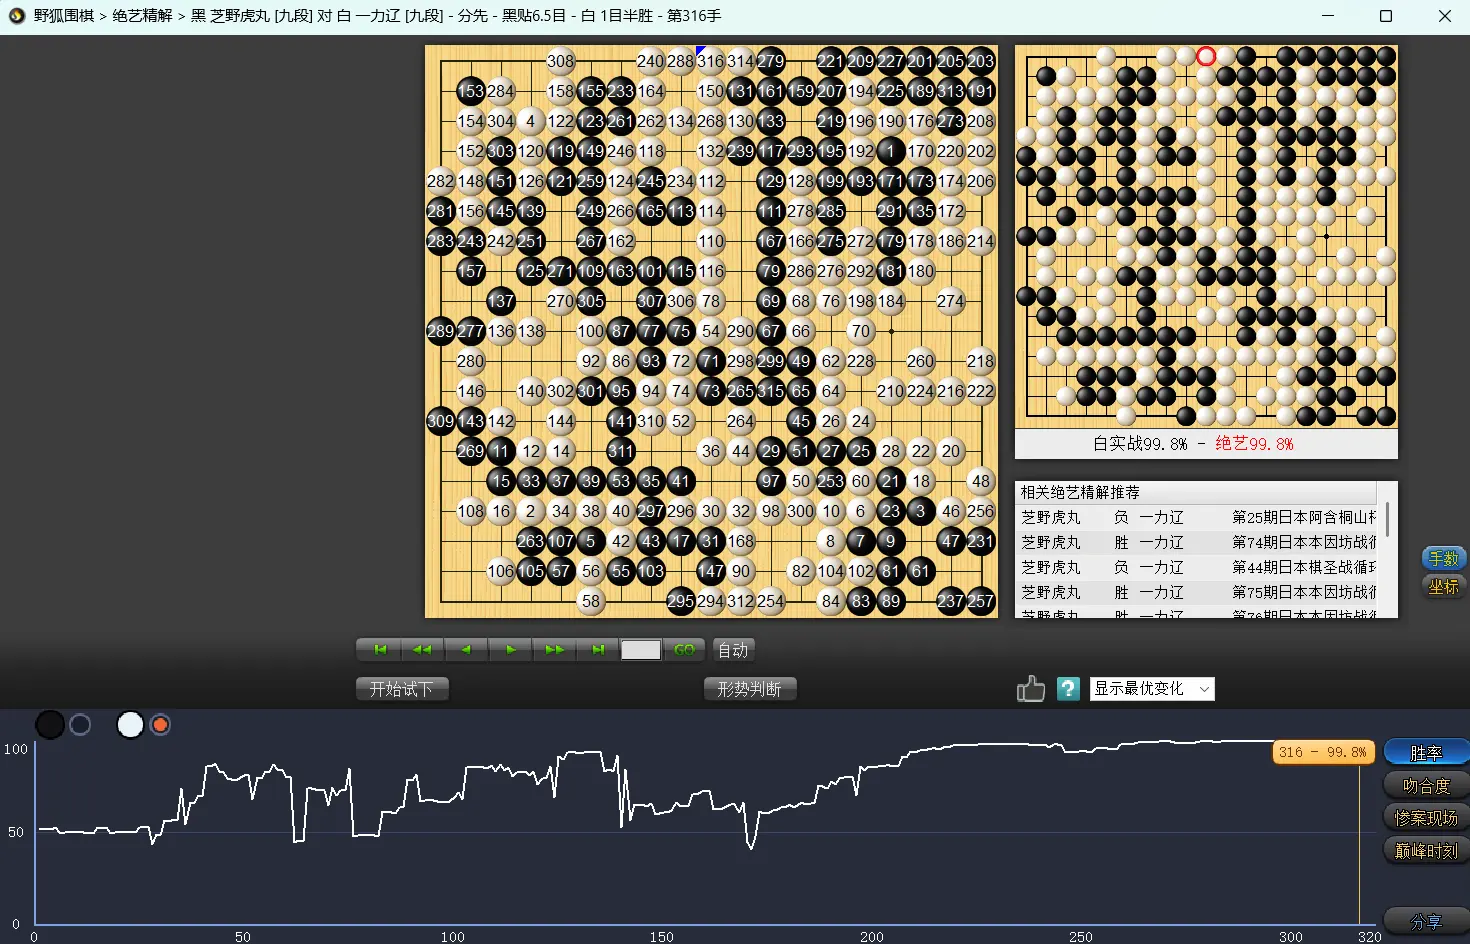This screenshot has height=944, width=1470.
Task: Click the 开始试下 button
Action: point(402,689)
